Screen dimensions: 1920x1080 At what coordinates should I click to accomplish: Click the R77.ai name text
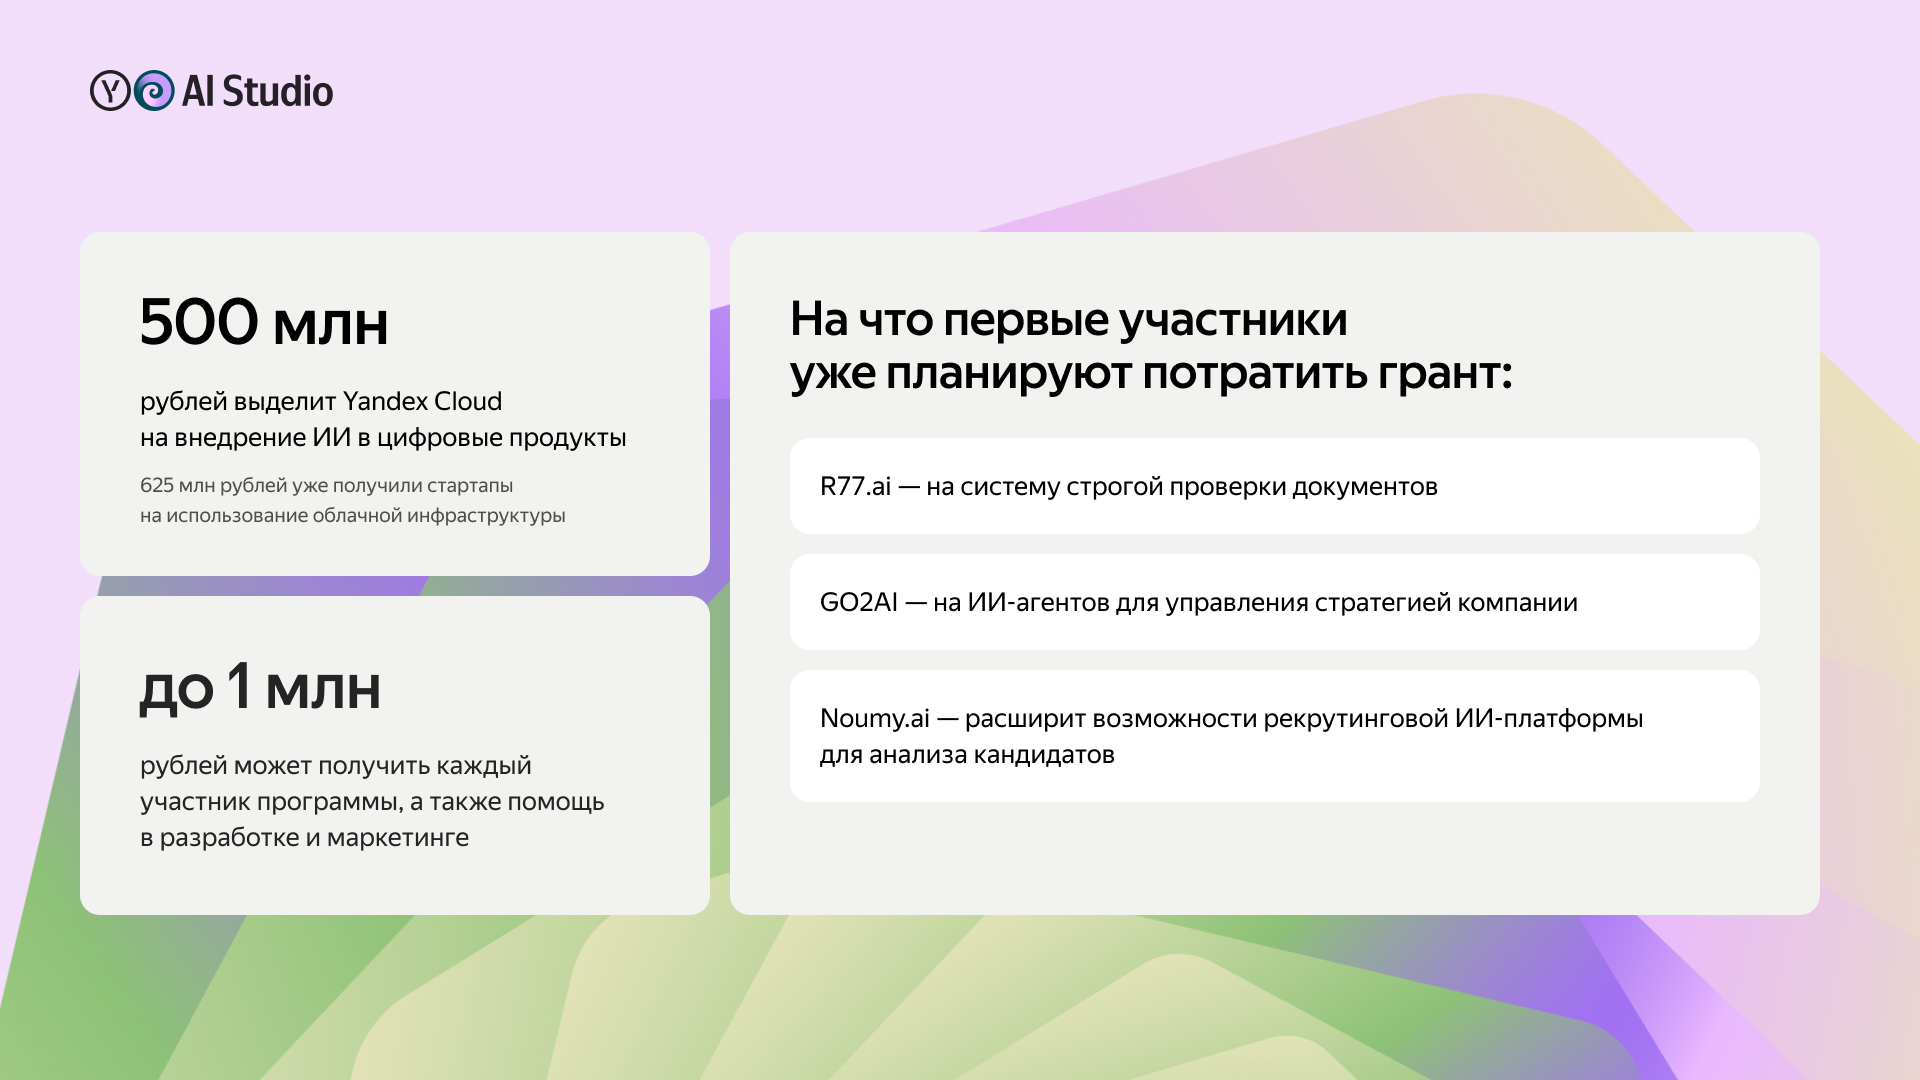pyautogui.click(x=855, y=486)
